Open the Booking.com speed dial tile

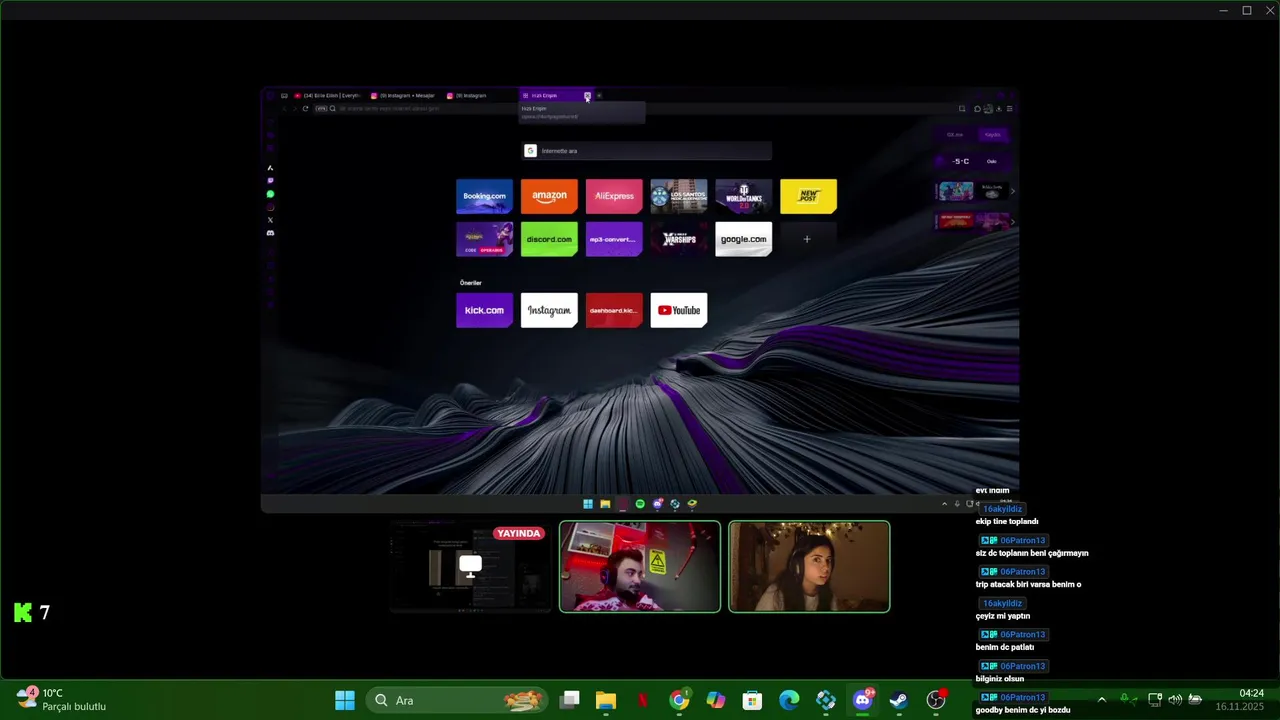[484, 196]
